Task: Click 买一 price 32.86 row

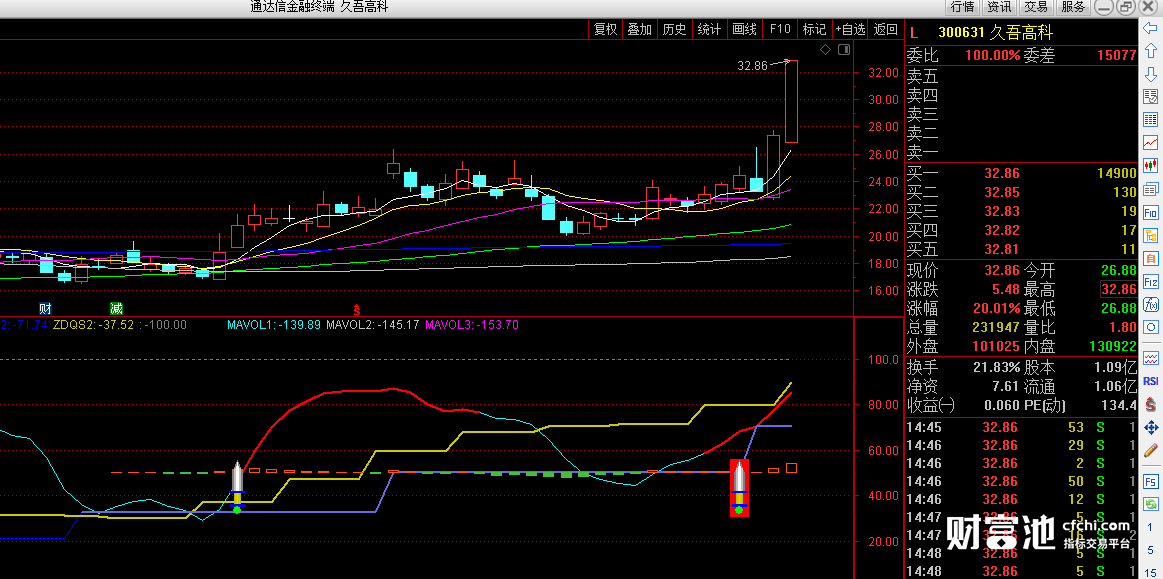Action: 1021,173
